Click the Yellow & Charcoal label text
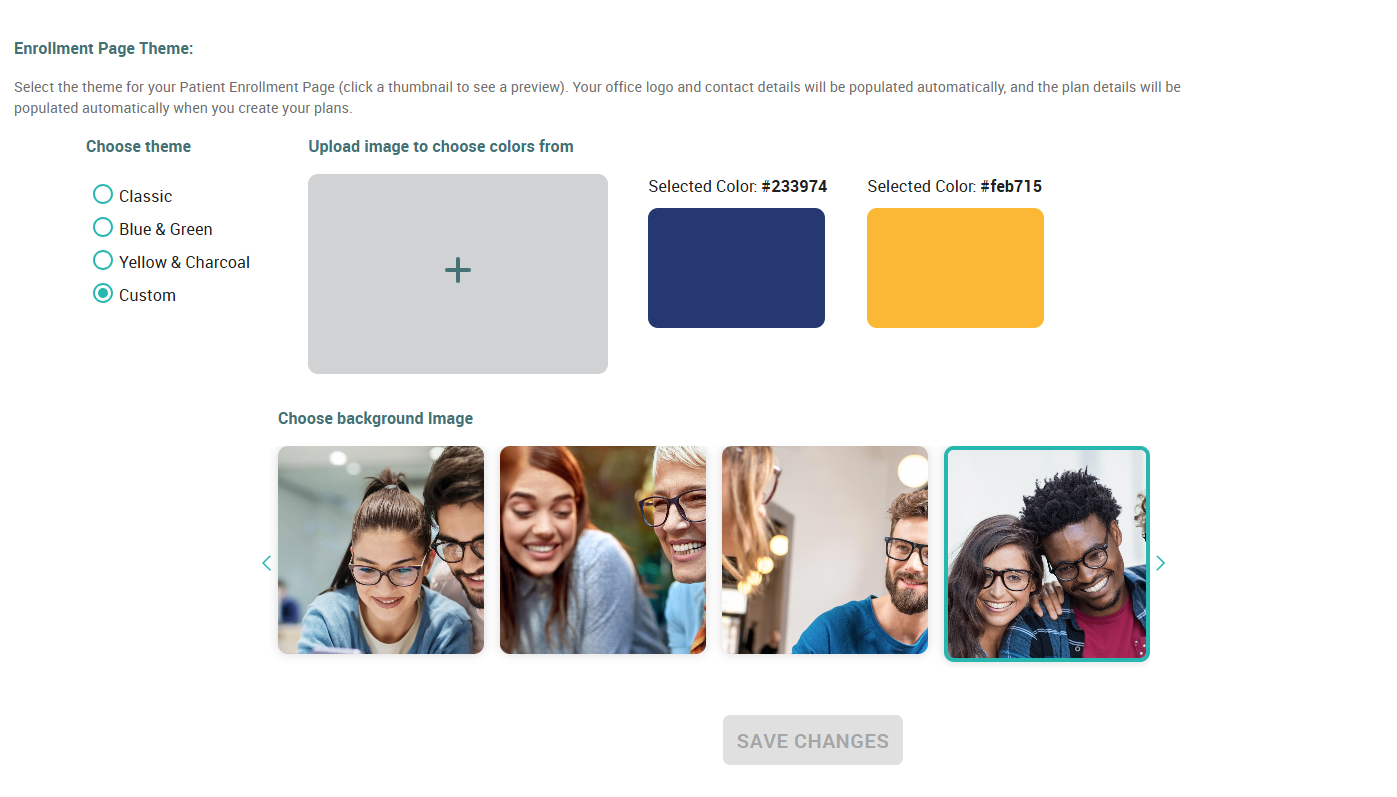The image size is (1397, 797). pos(184,262)
